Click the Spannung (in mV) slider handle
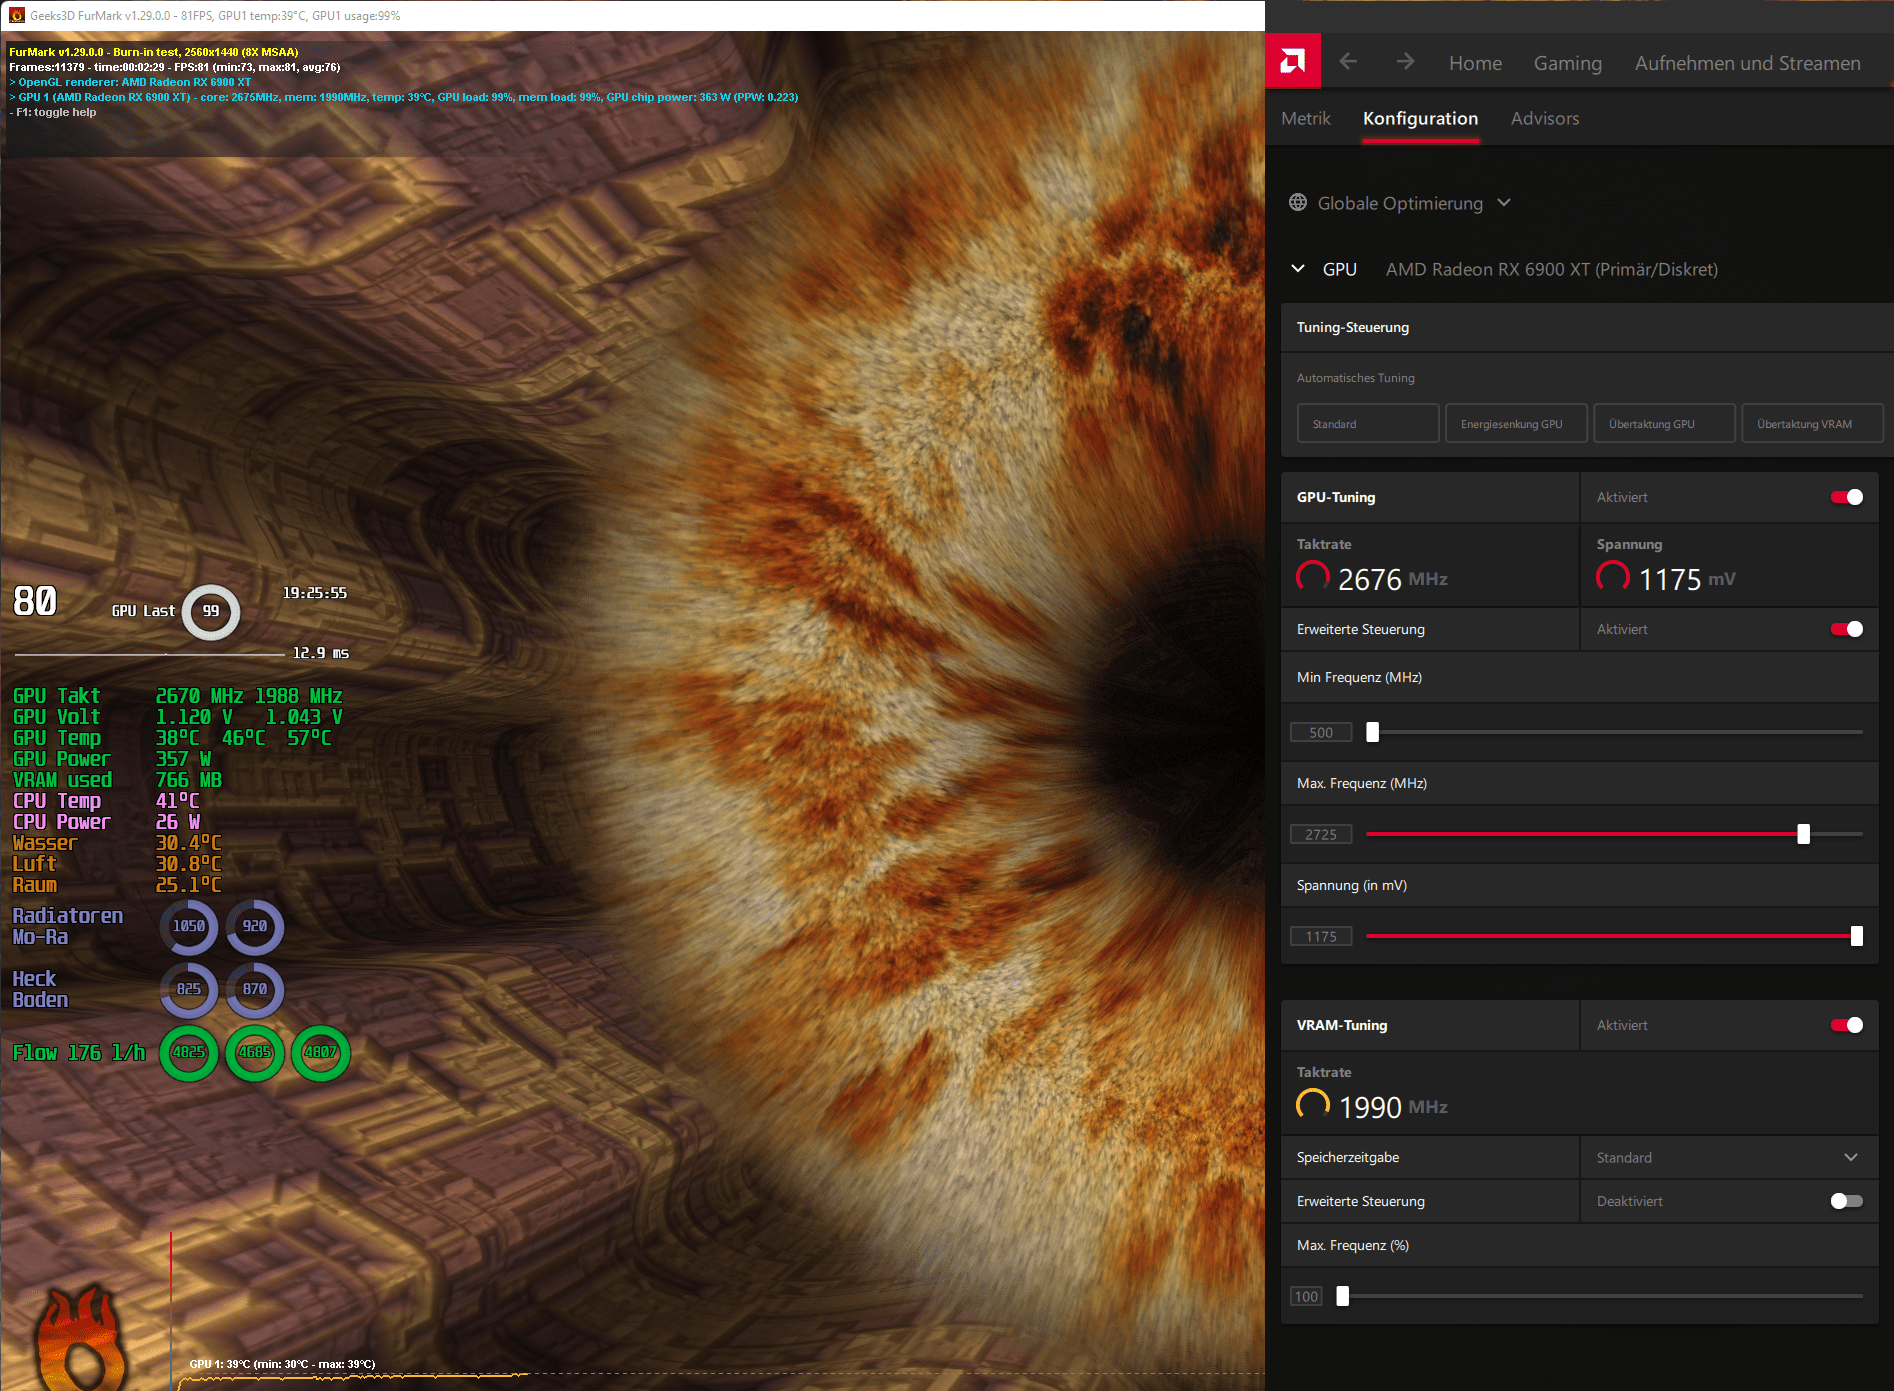The width and height of the screenshot is (1894, 1391). [x=1857, y=936]
